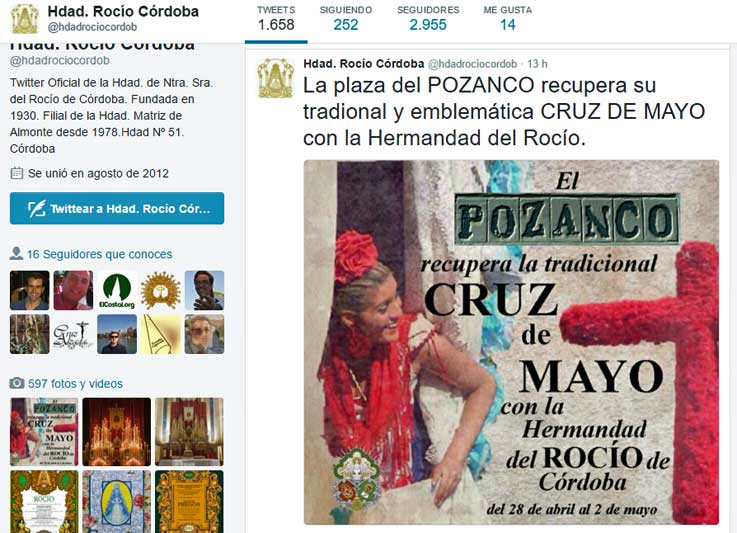Viewport: 737px width, 533px height.
Task: Open the yellow capirote follower avatar
Action: [x=161, y=334]
